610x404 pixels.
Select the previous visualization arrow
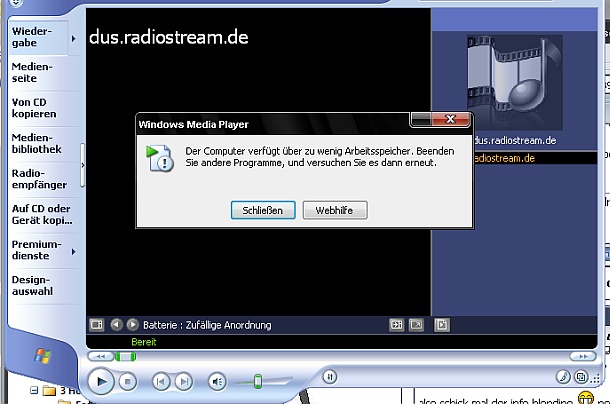coord(116,325)
